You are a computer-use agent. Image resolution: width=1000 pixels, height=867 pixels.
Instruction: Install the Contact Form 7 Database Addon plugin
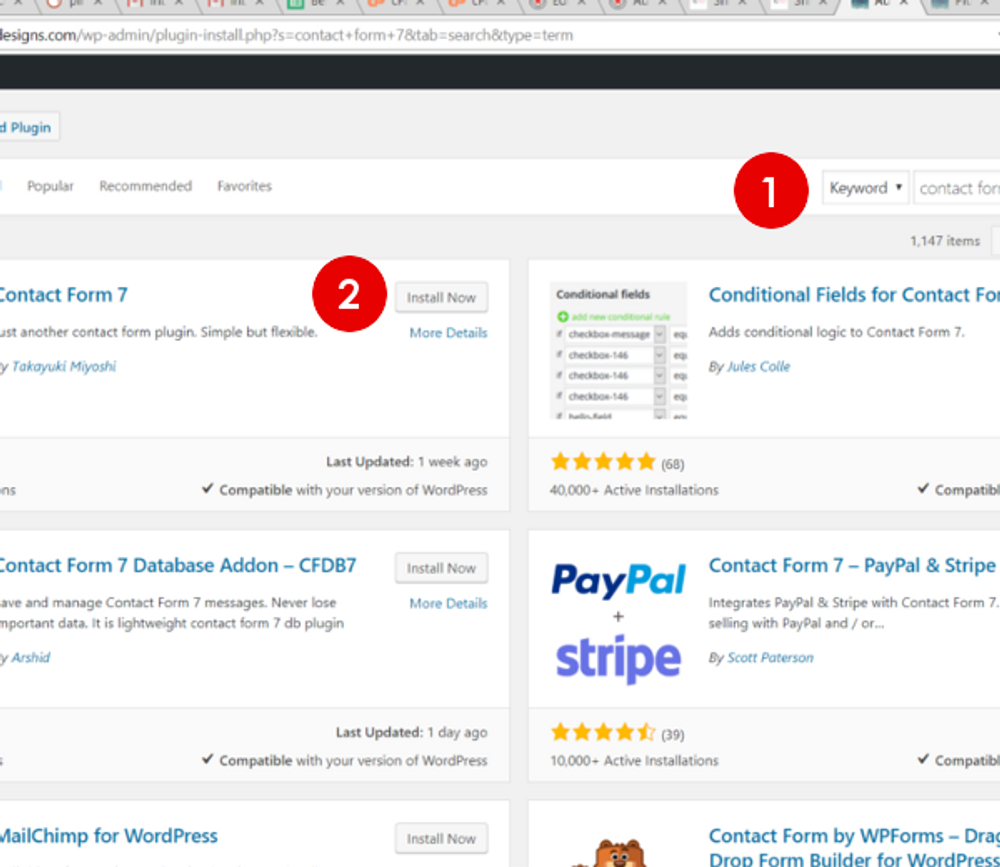pos(441,568)
